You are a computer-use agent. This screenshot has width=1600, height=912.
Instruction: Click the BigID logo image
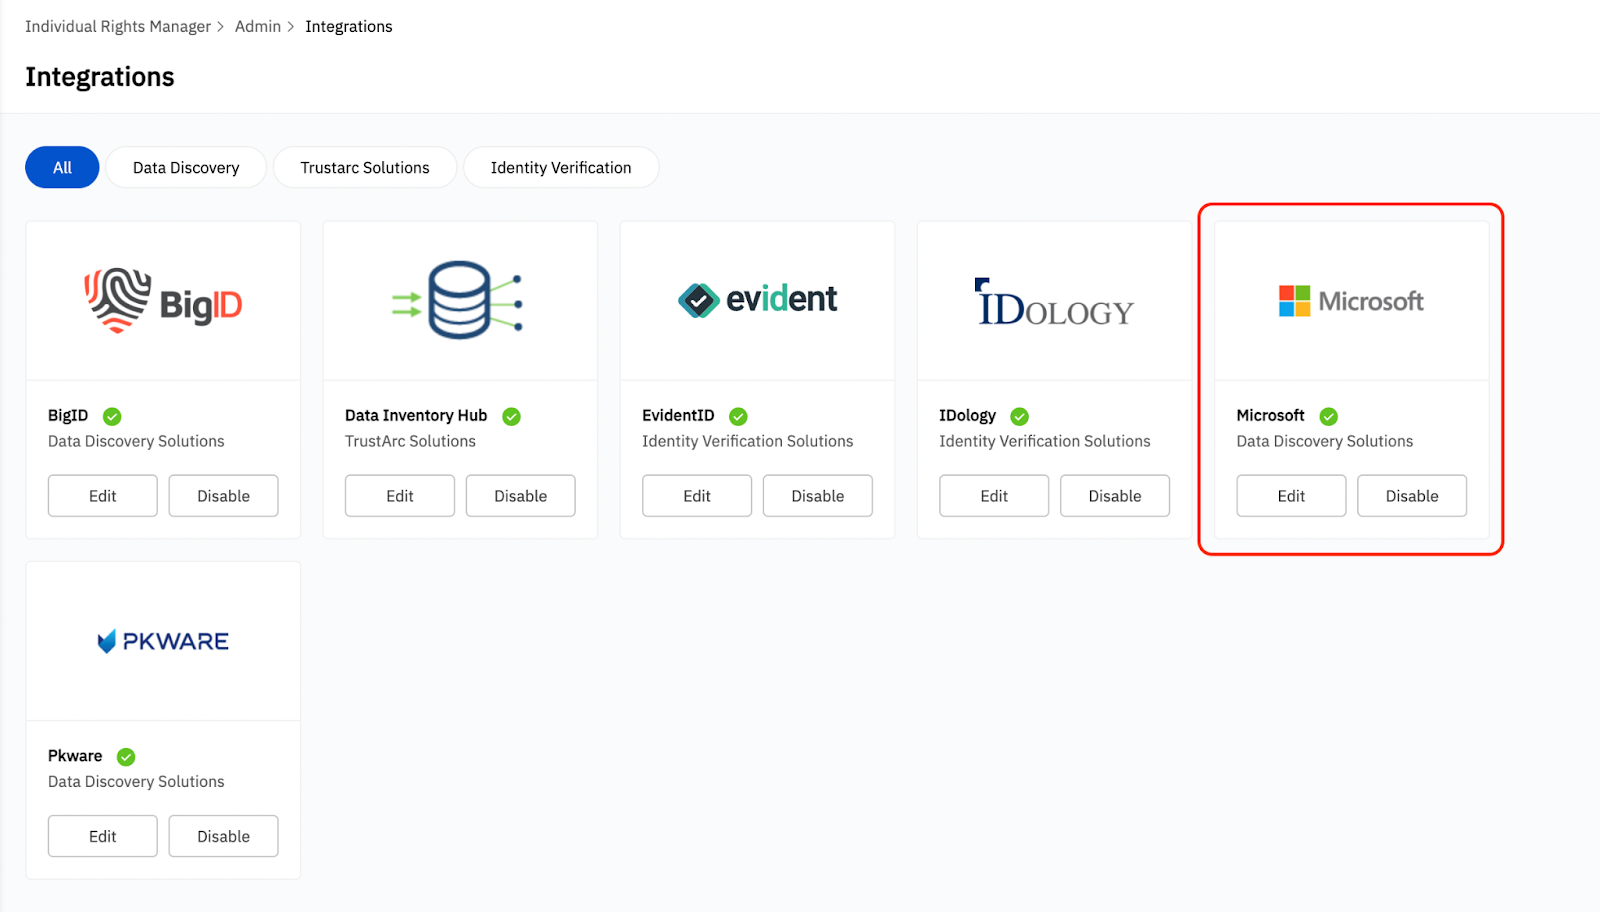163,301
